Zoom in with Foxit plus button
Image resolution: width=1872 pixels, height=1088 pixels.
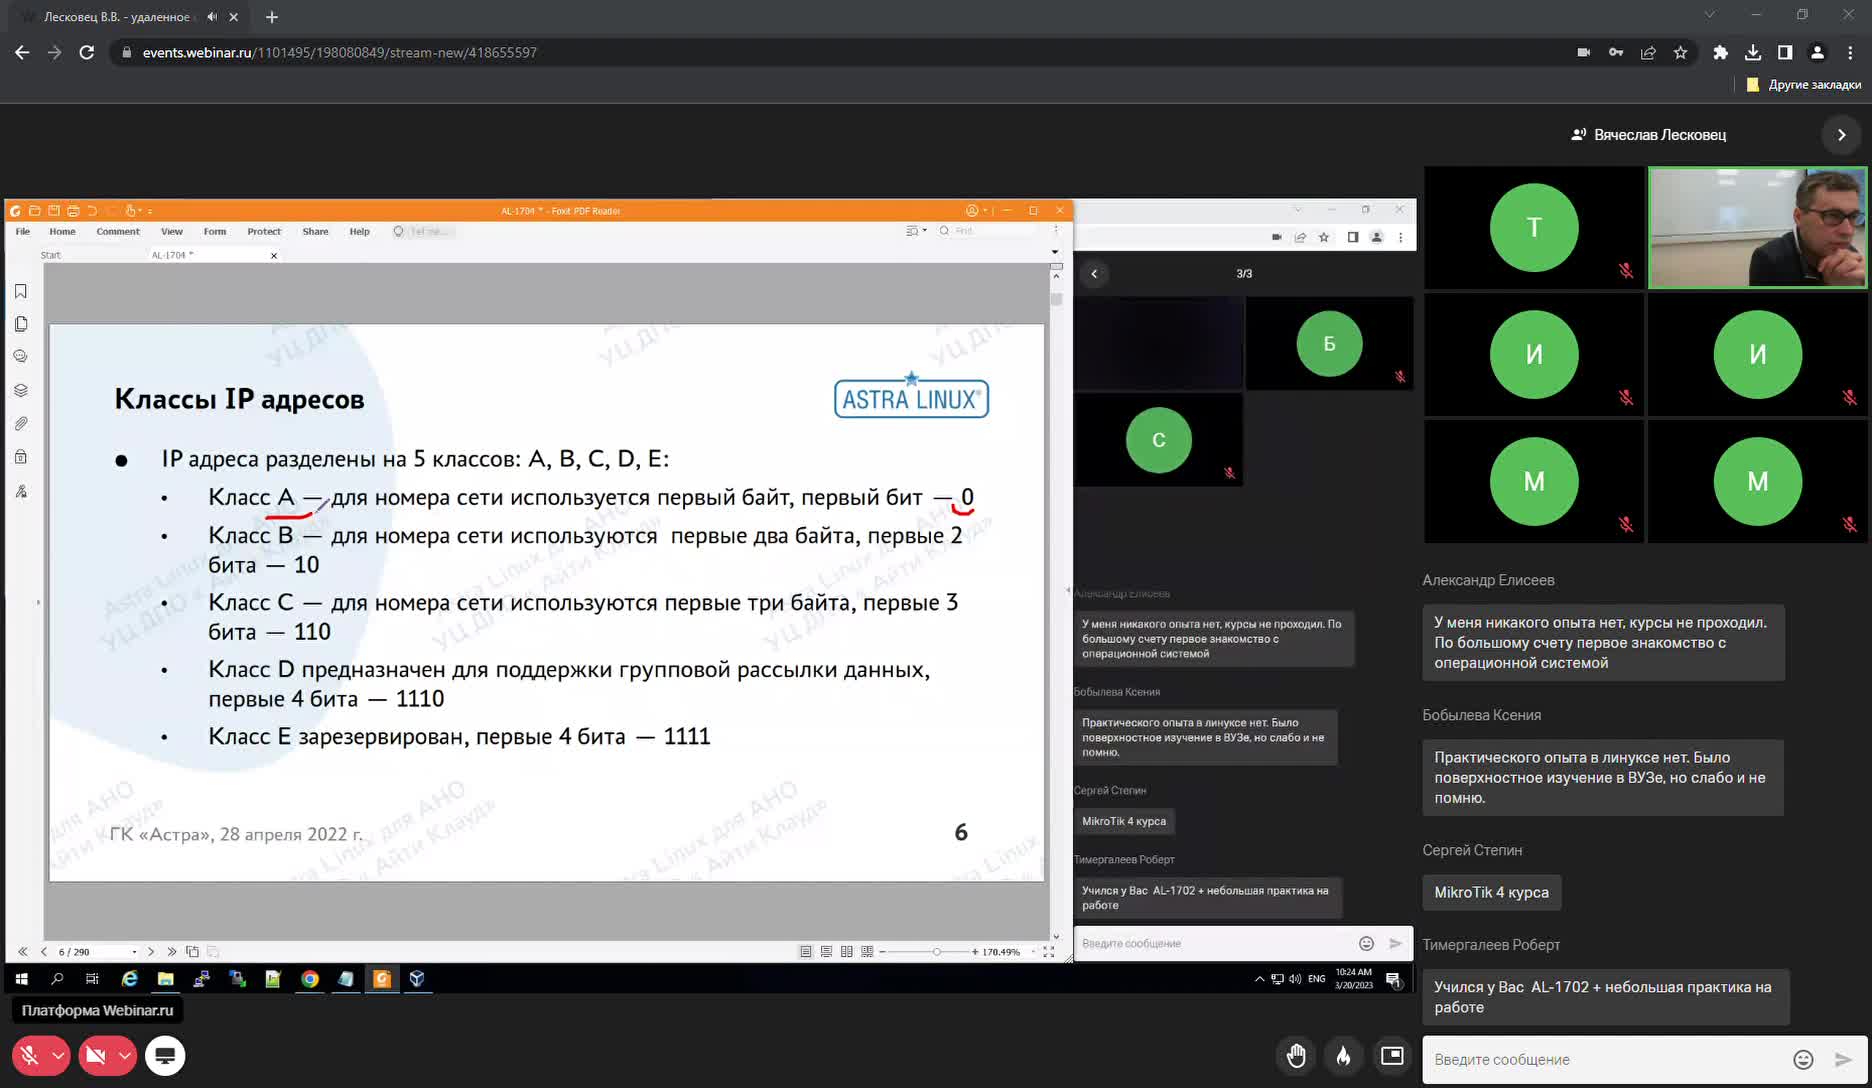[x=975, y=952]
